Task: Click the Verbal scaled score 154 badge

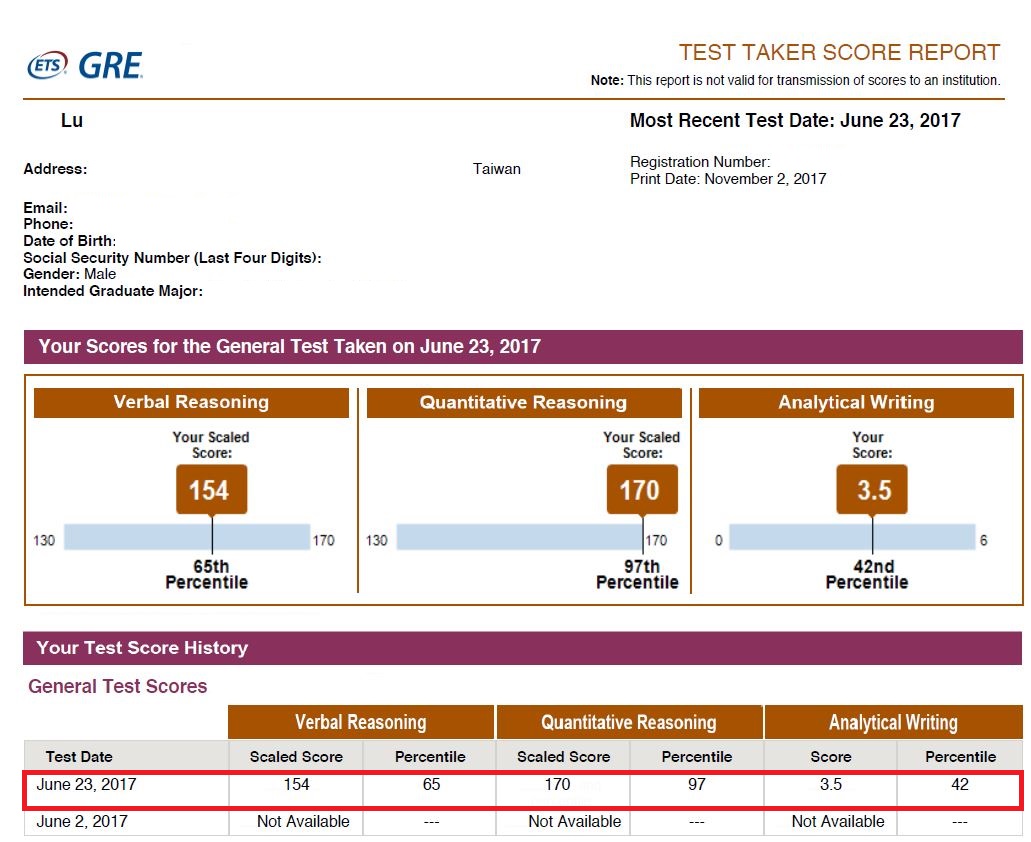Action: (212, 490)
